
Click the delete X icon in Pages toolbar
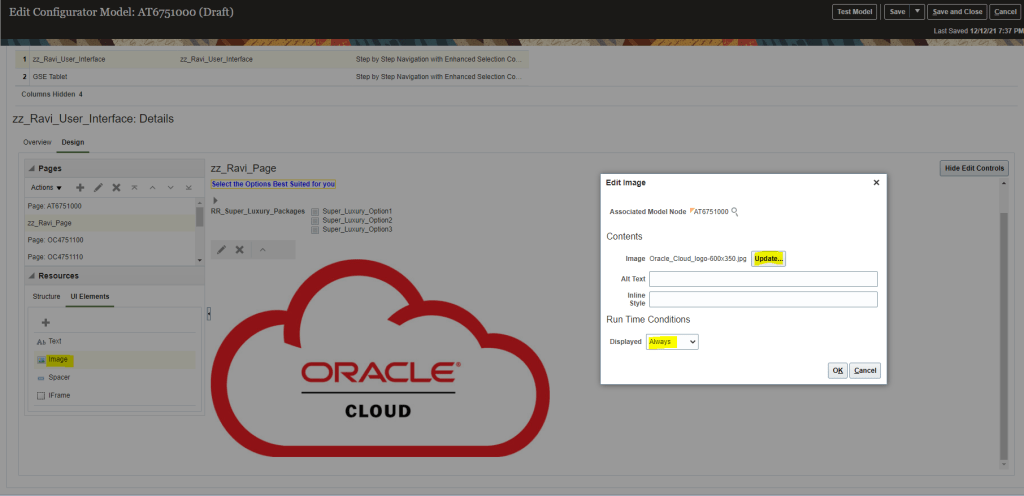[116, 187]
